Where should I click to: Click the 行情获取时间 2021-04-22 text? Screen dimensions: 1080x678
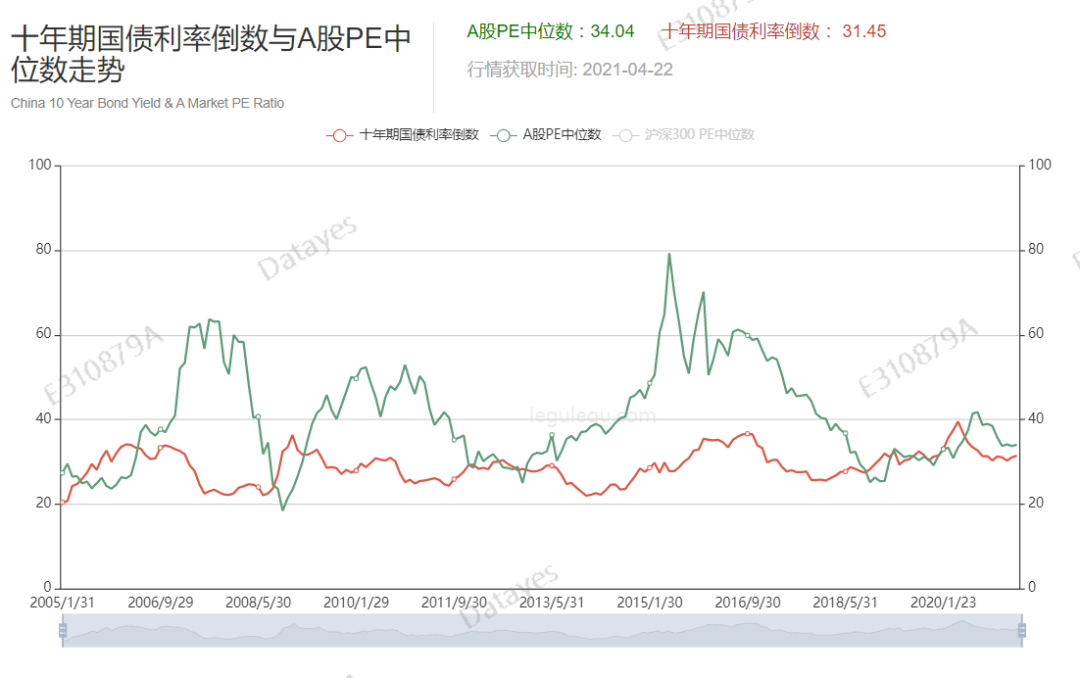click(x=570, y=69)
